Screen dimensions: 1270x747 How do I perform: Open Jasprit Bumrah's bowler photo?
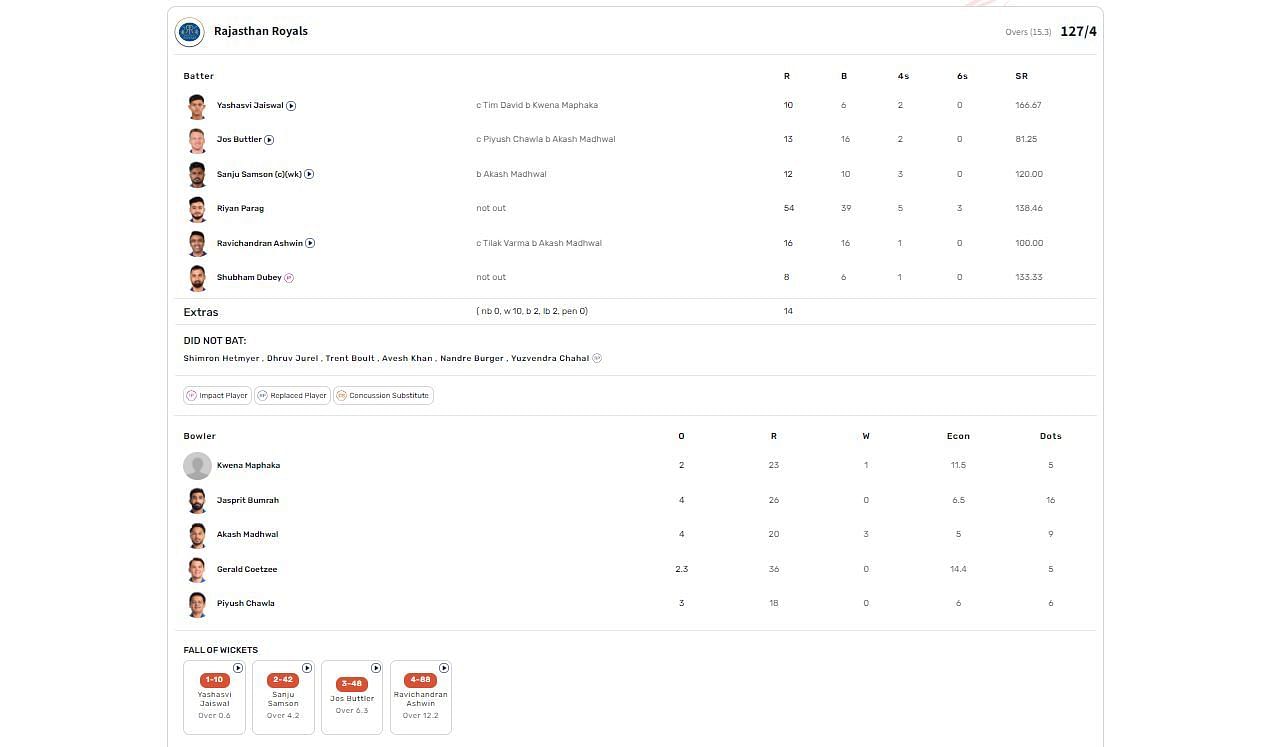pyautogui.click(x=197, y=500)
